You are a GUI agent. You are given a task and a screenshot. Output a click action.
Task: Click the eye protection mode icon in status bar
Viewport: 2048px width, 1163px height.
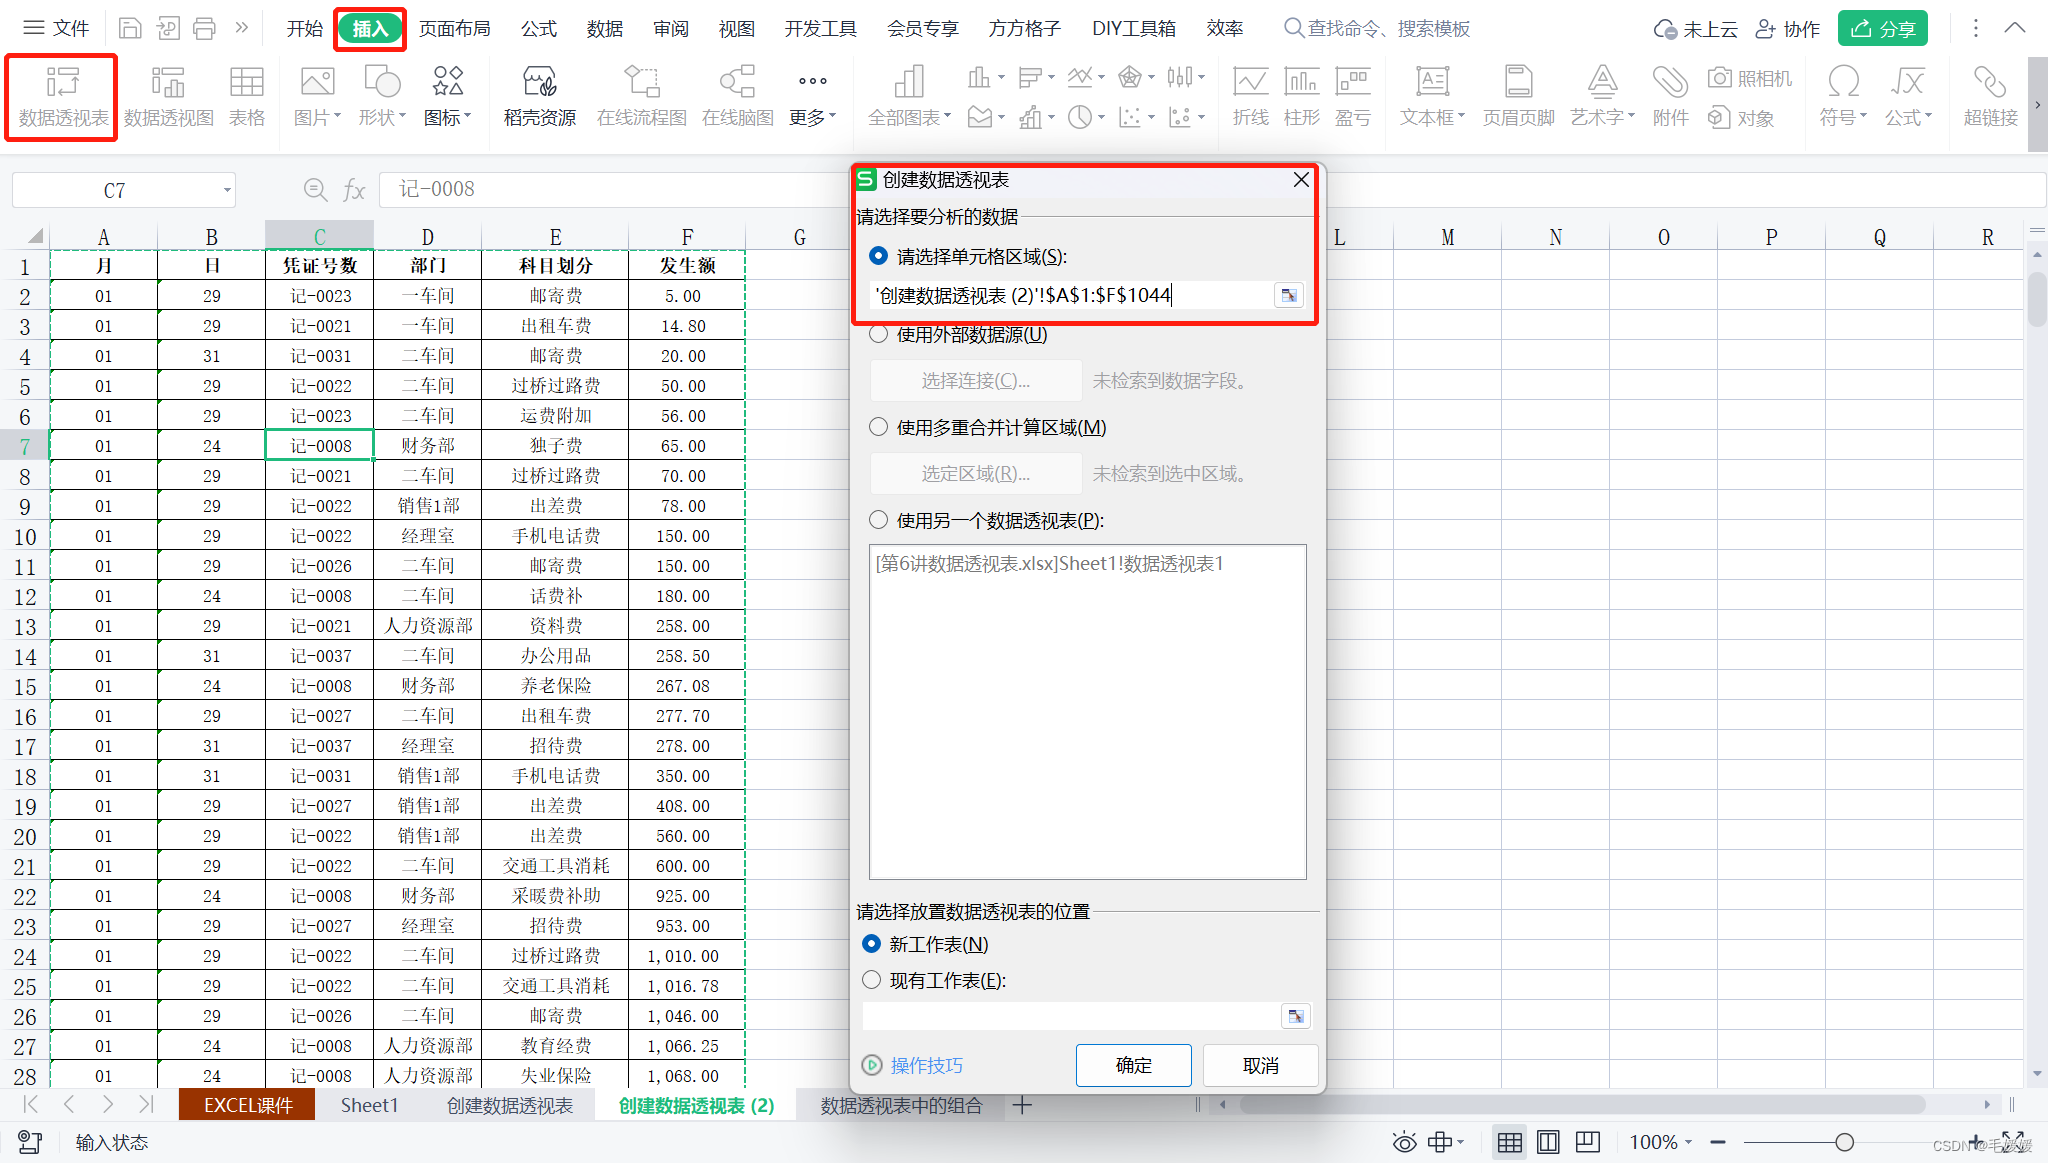[x=1404, y=1142]
